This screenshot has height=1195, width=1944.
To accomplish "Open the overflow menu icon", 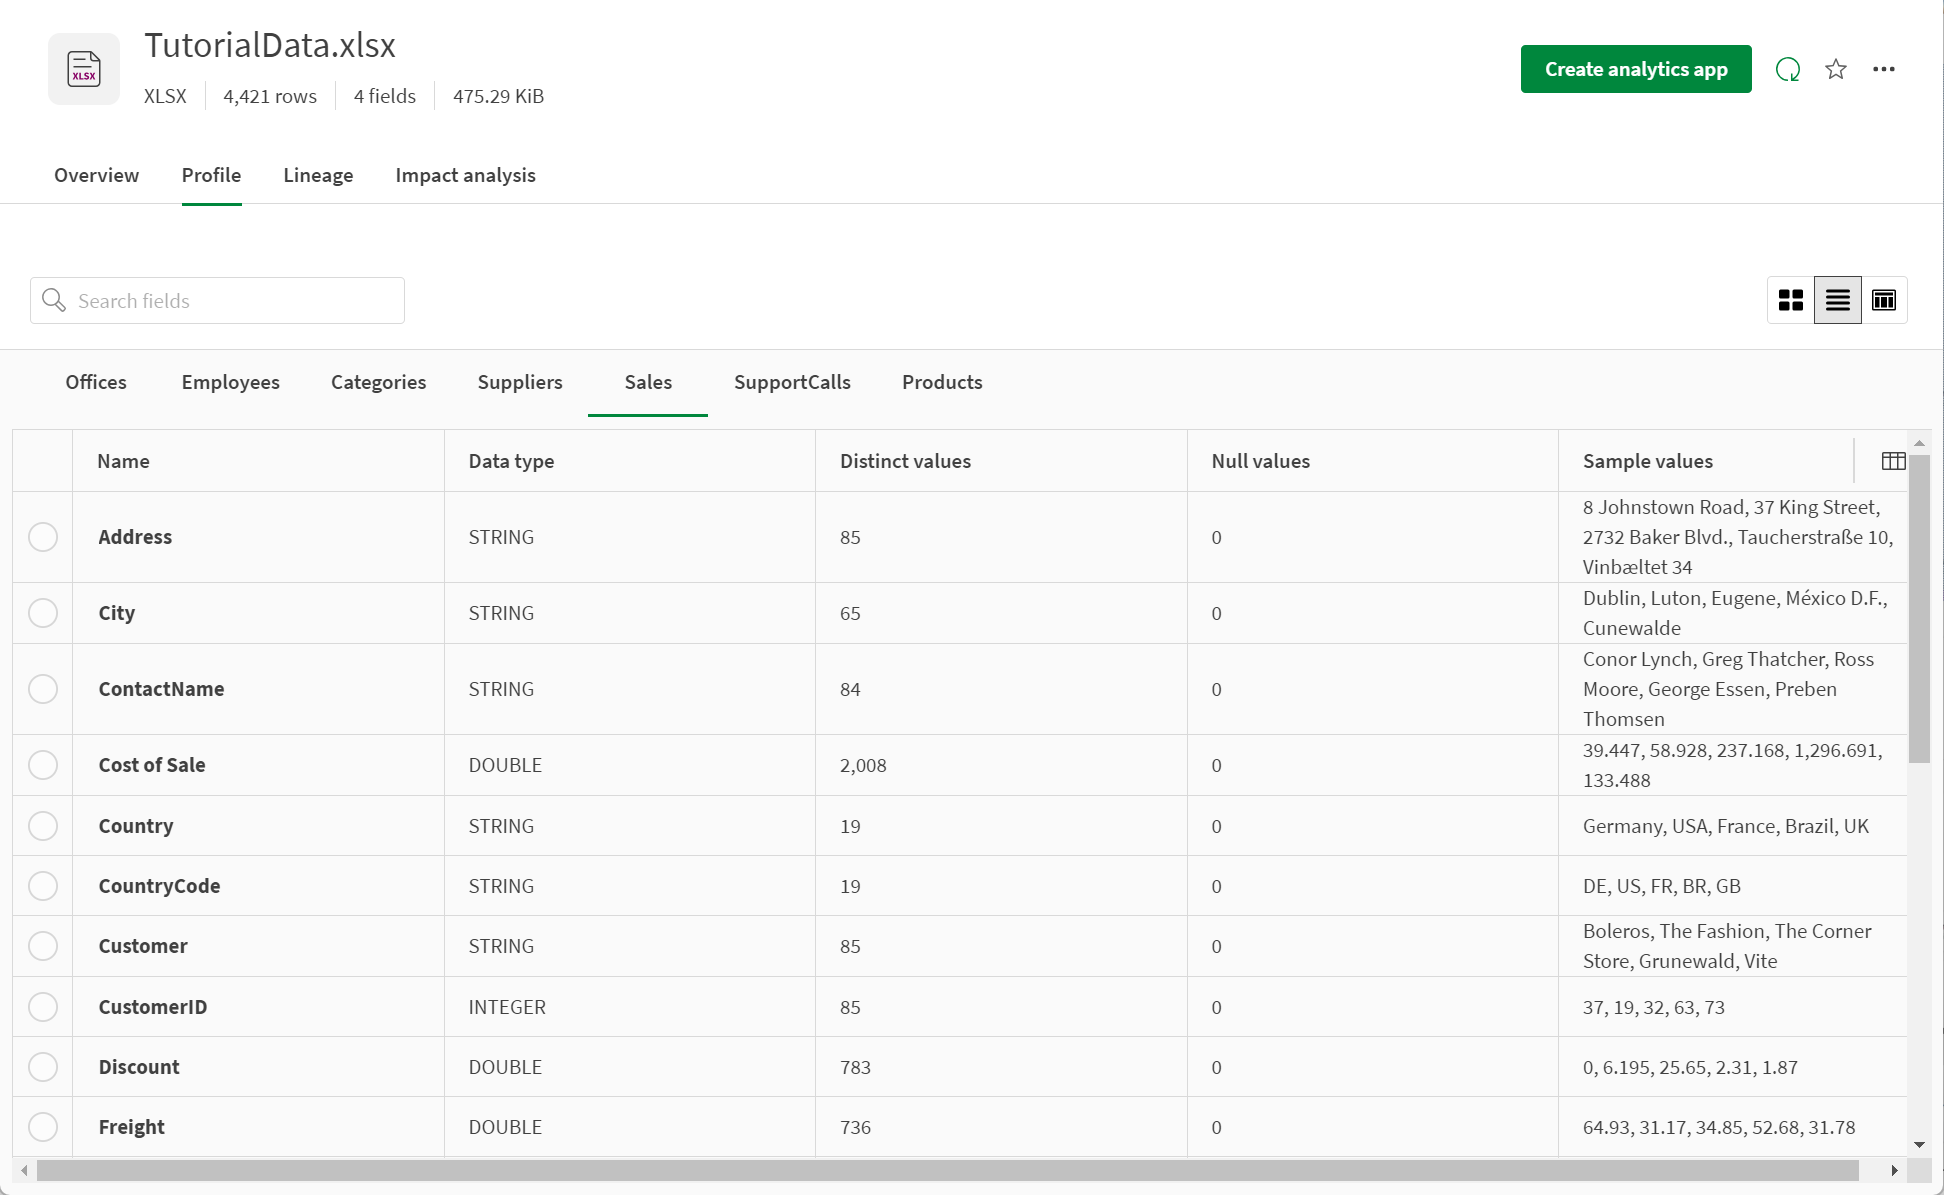I will [x=1884, y=68].
